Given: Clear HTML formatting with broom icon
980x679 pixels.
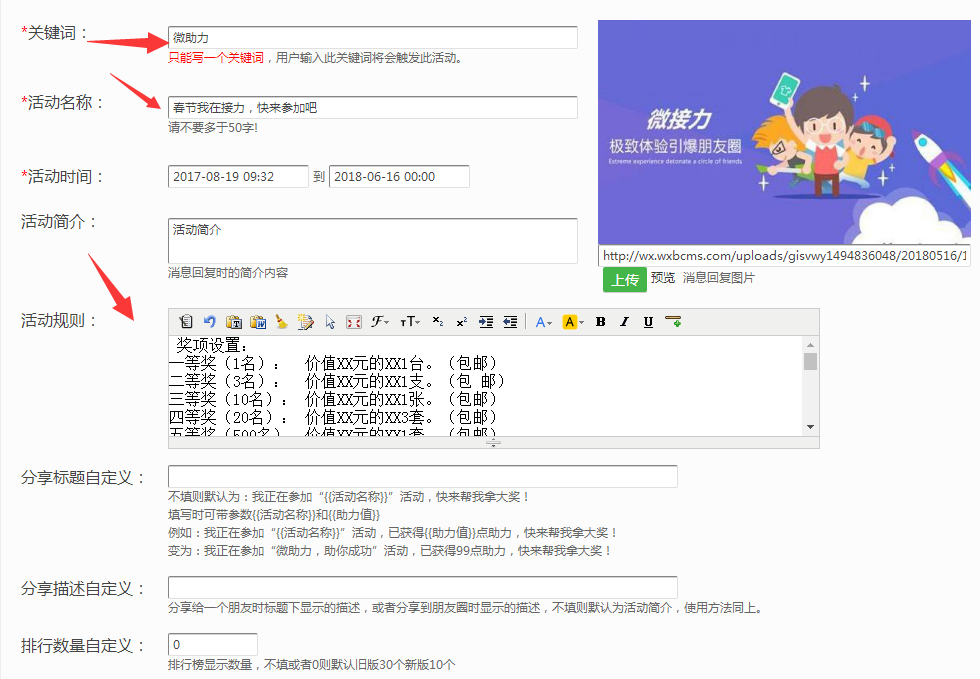Looking at the screenshot, I should click(282, 321).
